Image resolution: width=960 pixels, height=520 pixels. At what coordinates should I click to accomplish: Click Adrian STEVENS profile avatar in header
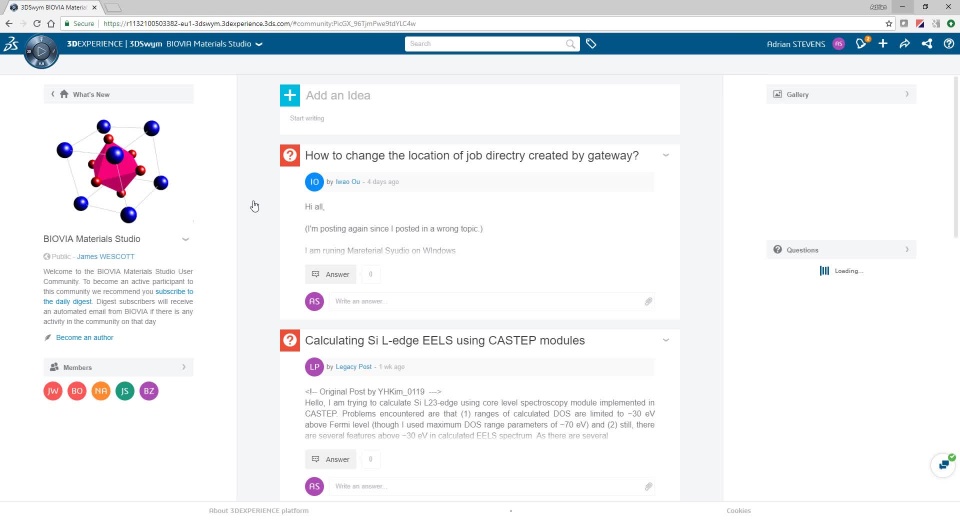pos(839,44)
